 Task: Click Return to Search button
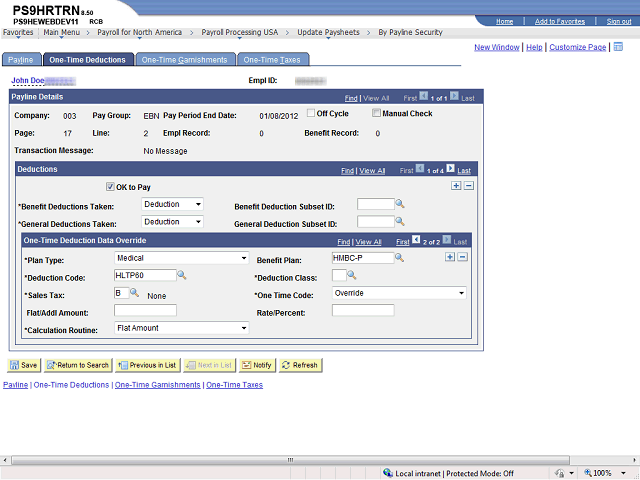pyautogui.click(x=78, y=365)
